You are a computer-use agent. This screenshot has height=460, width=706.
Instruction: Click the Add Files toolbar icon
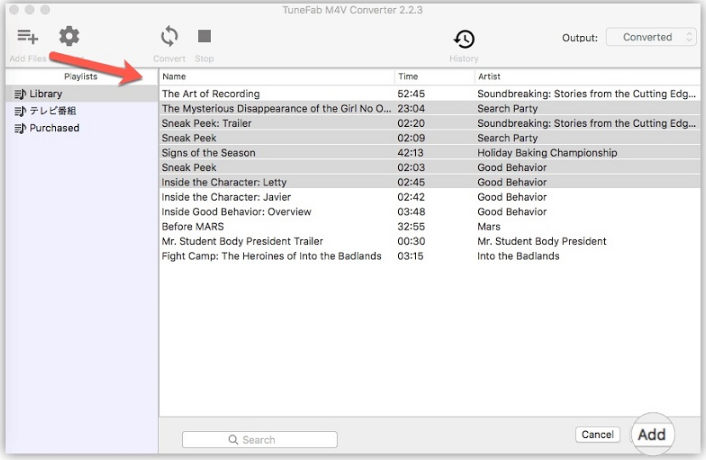pos(27,36)
